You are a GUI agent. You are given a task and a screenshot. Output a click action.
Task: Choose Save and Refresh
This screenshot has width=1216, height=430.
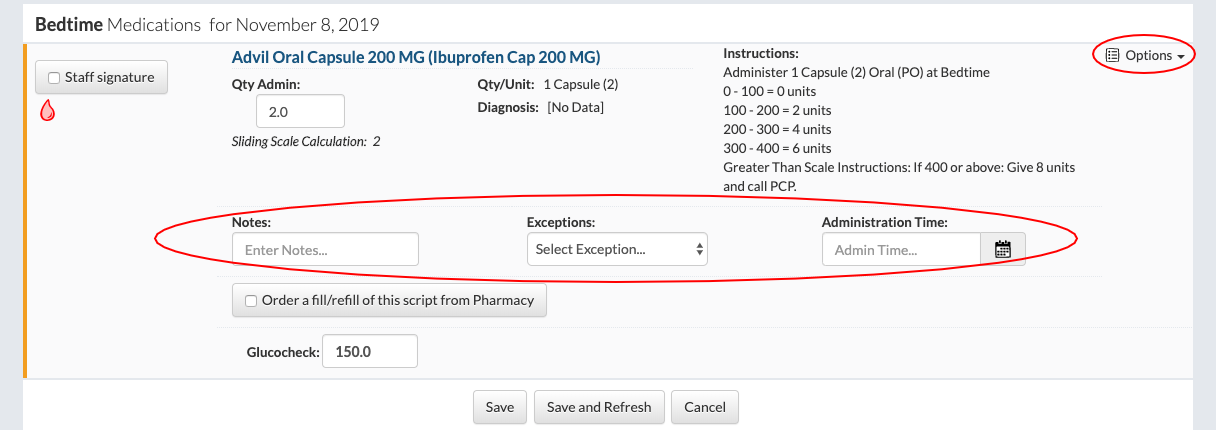(x=598, y=407)
